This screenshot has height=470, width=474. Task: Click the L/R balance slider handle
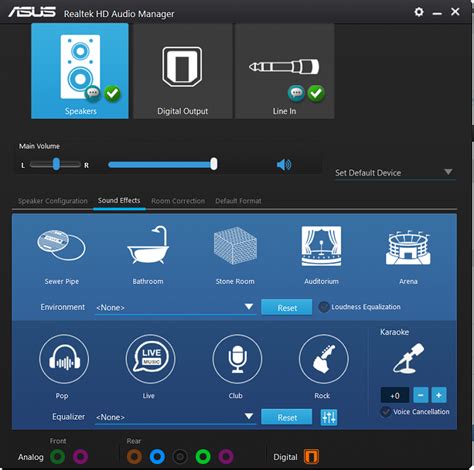tap(56, 164)
